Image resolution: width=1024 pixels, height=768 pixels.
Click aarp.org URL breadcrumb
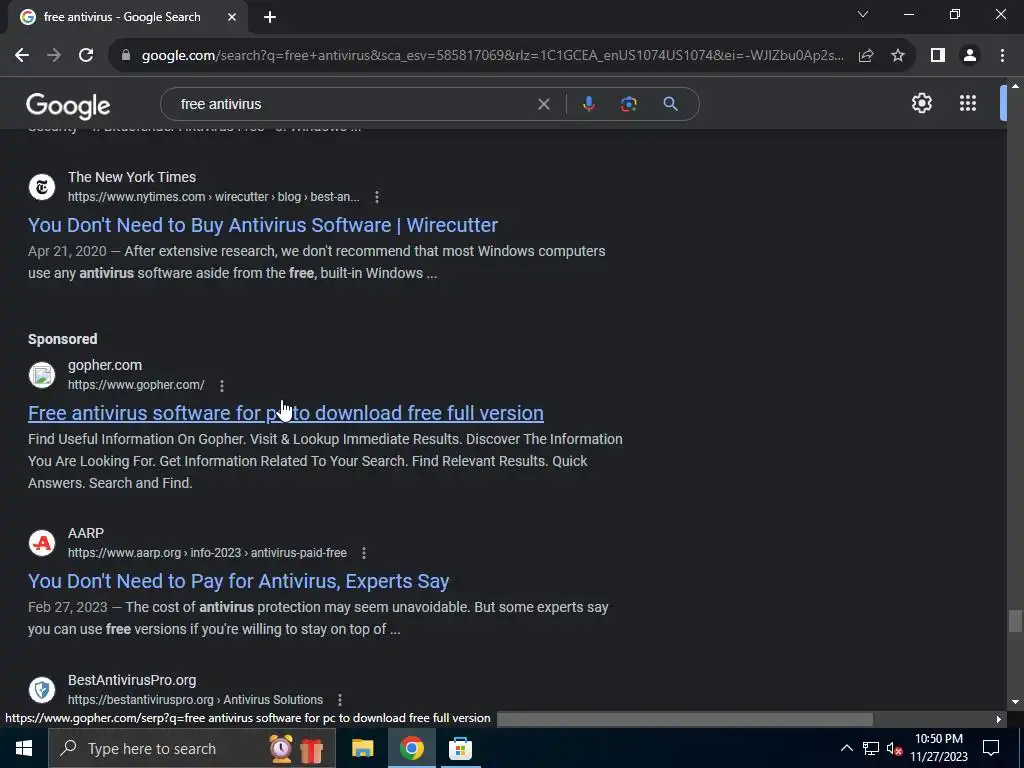point(207,553)
